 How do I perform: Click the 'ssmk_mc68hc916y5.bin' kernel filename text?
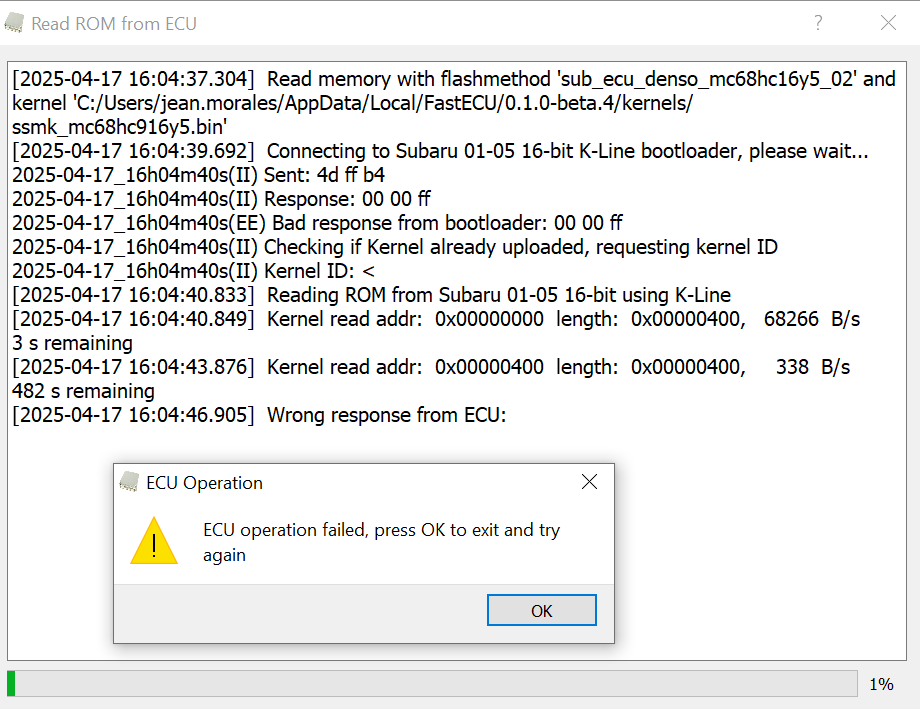[120, 127]
